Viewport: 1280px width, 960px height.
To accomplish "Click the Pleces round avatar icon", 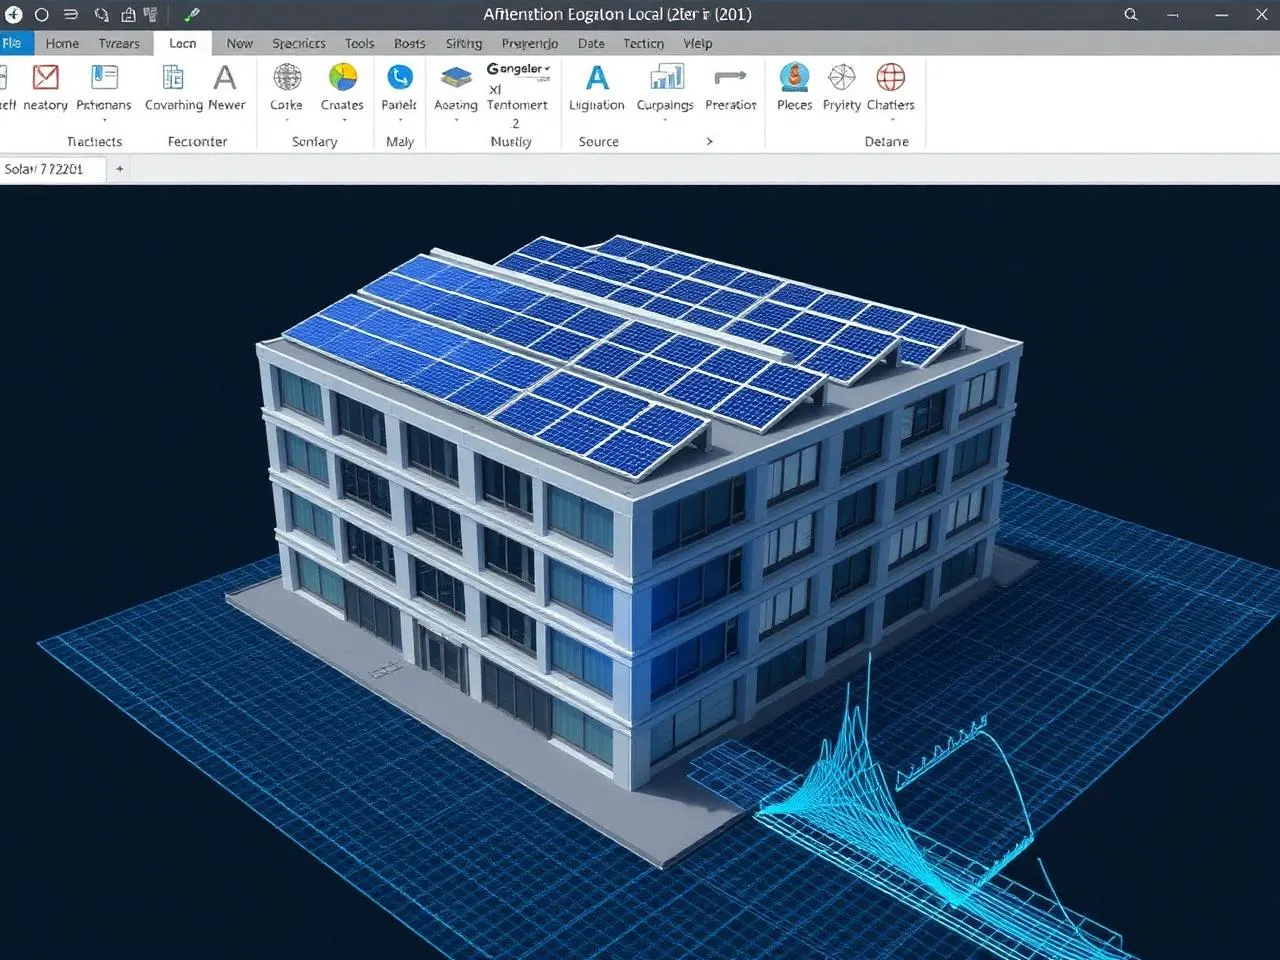I will pyautogui.click(x=795, y=77).
